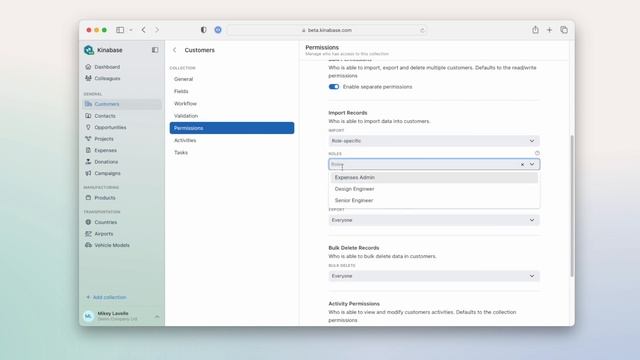
Task: Open Safari sidebar options dropdown arrow
Action: [131, 30]
